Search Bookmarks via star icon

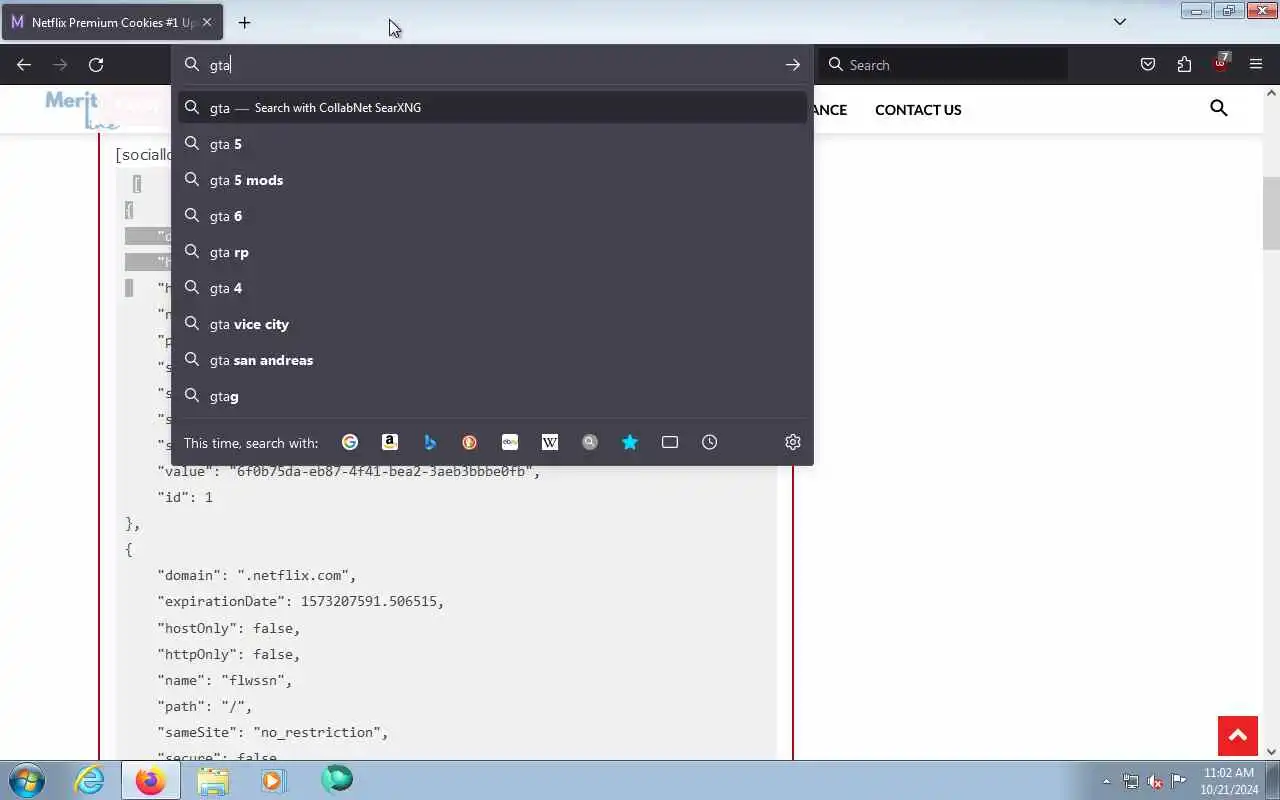tap(630, 442)
